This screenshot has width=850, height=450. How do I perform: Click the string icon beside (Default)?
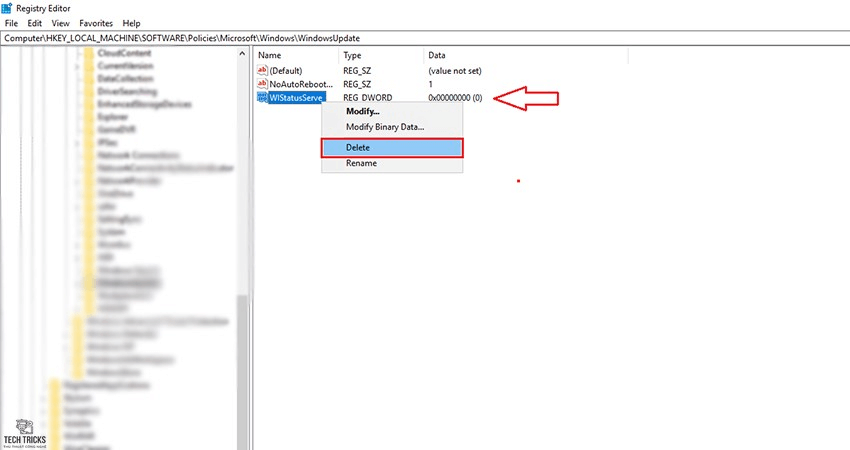[262, 70]
